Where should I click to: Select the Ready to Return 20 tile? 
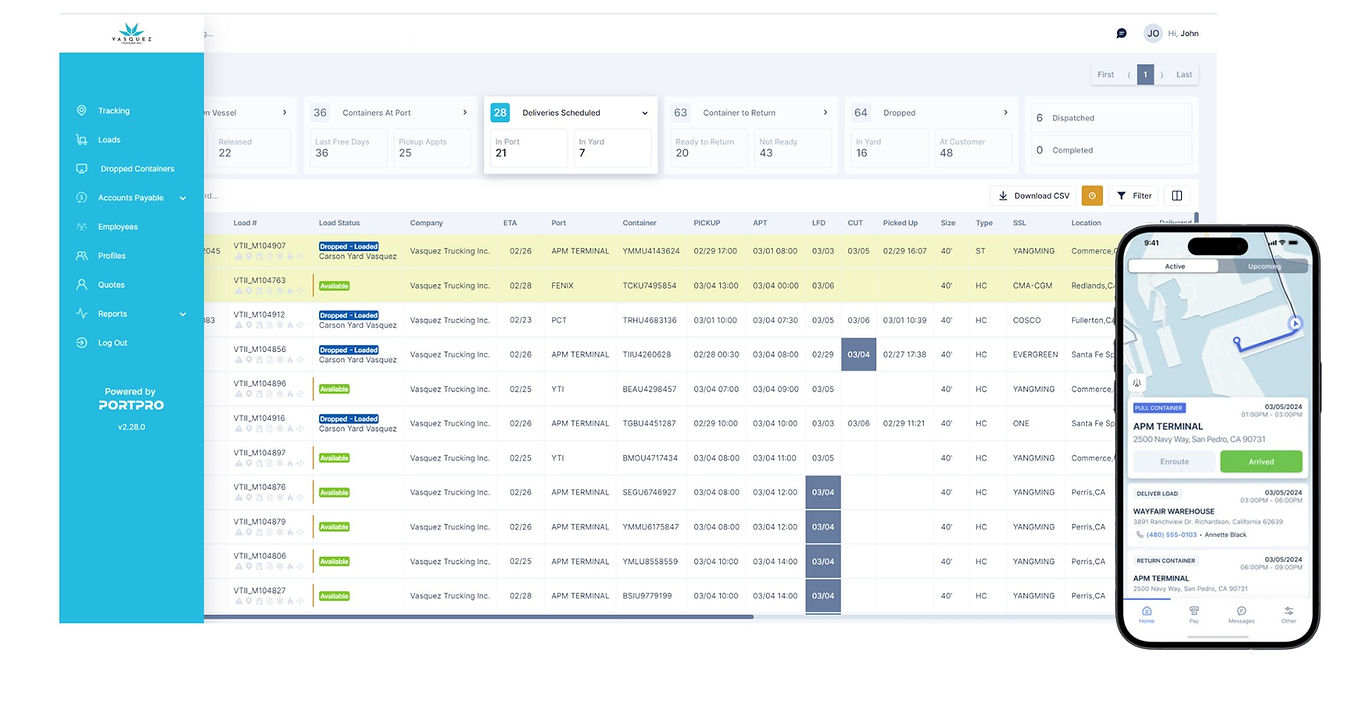(x=709, y=148)
